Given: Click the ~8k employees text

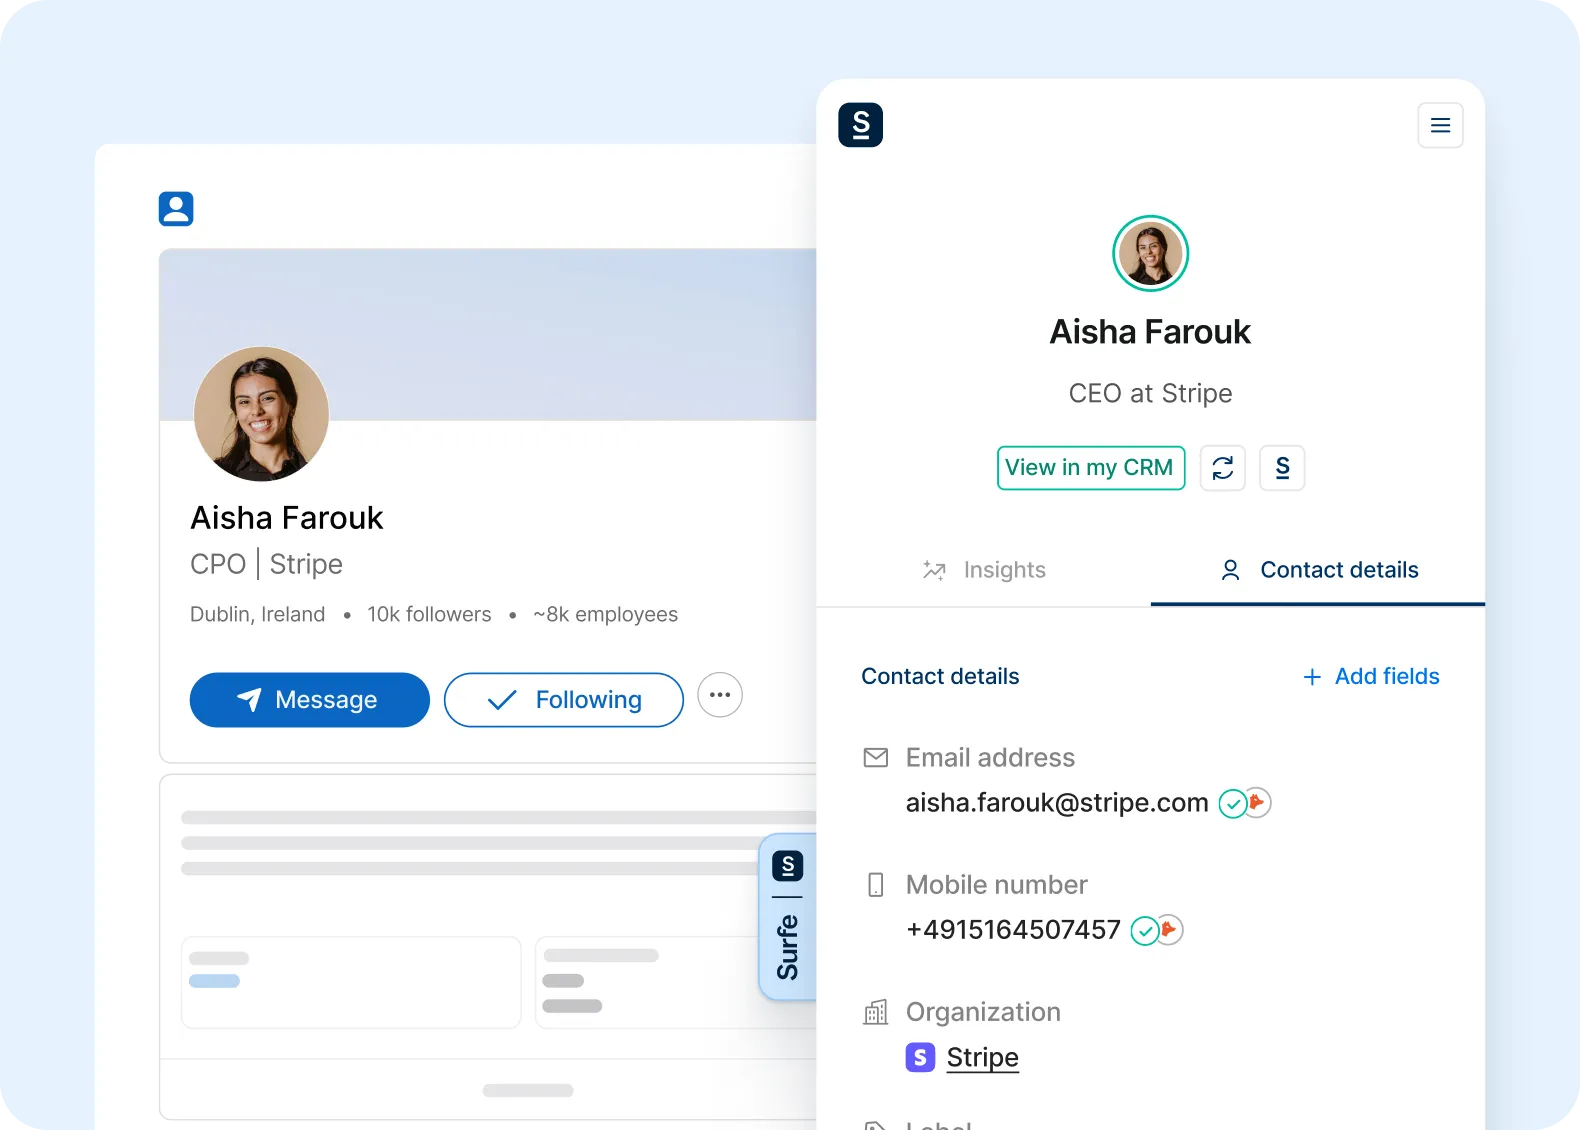Looking at the screenshot, I should (x=605, y=614).
